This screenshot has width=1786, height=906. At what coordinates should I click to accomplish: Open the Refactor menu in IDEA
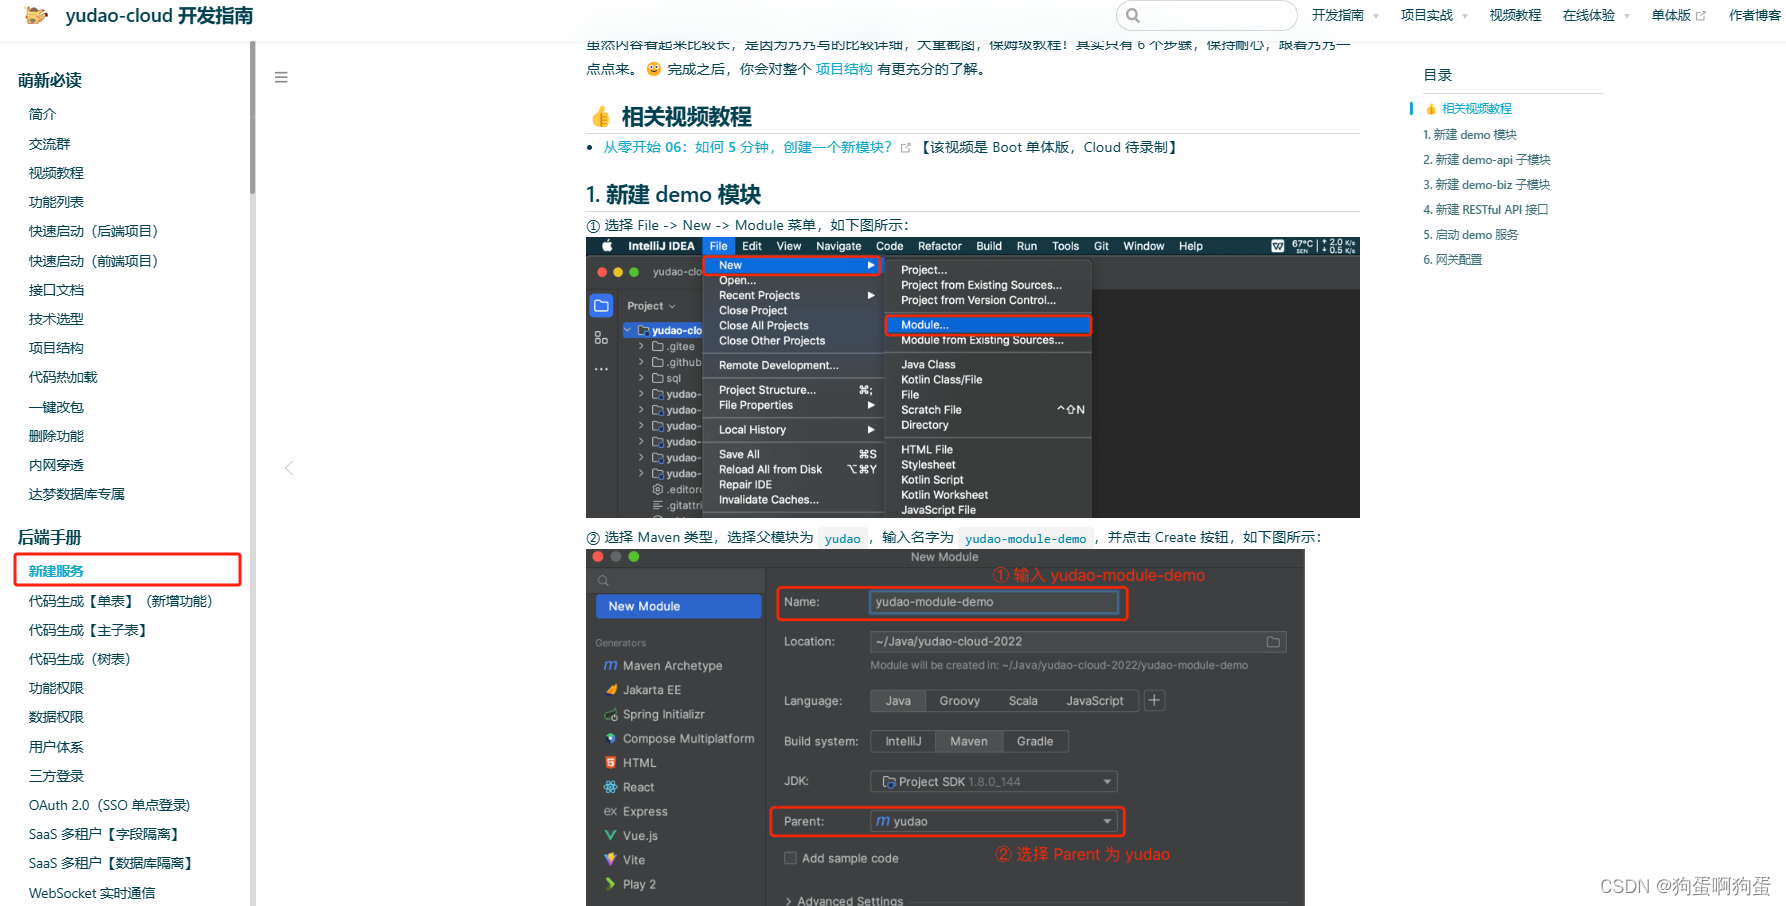940,246
